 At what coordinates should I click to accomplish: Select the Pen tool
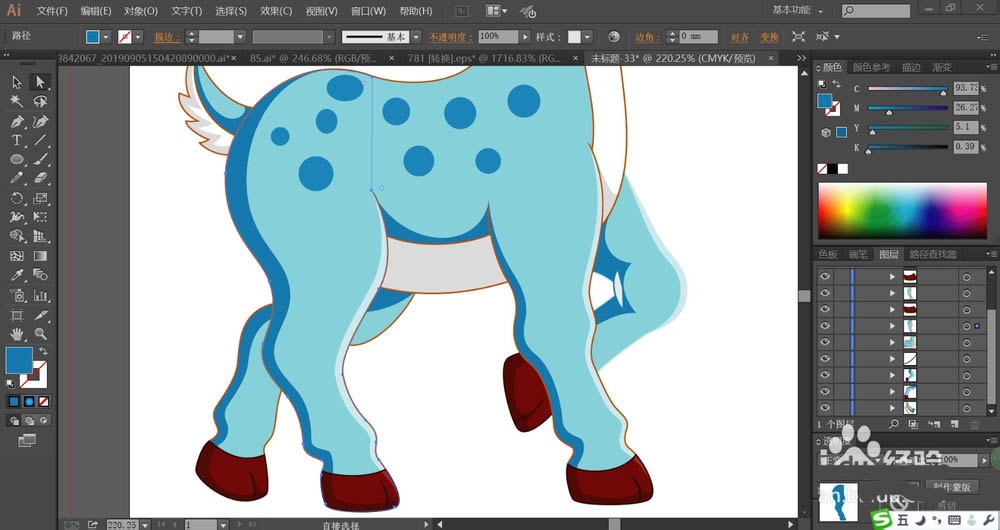pyautogui.click(x=17, y=121)
